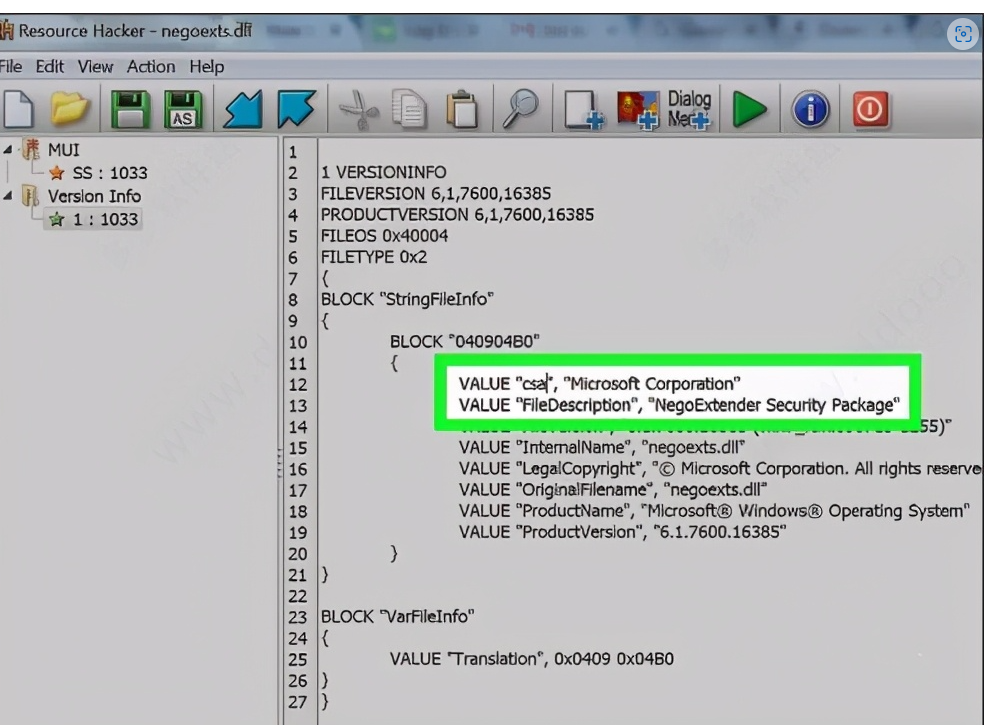Collapse the MUI tree node

(8, 151)
